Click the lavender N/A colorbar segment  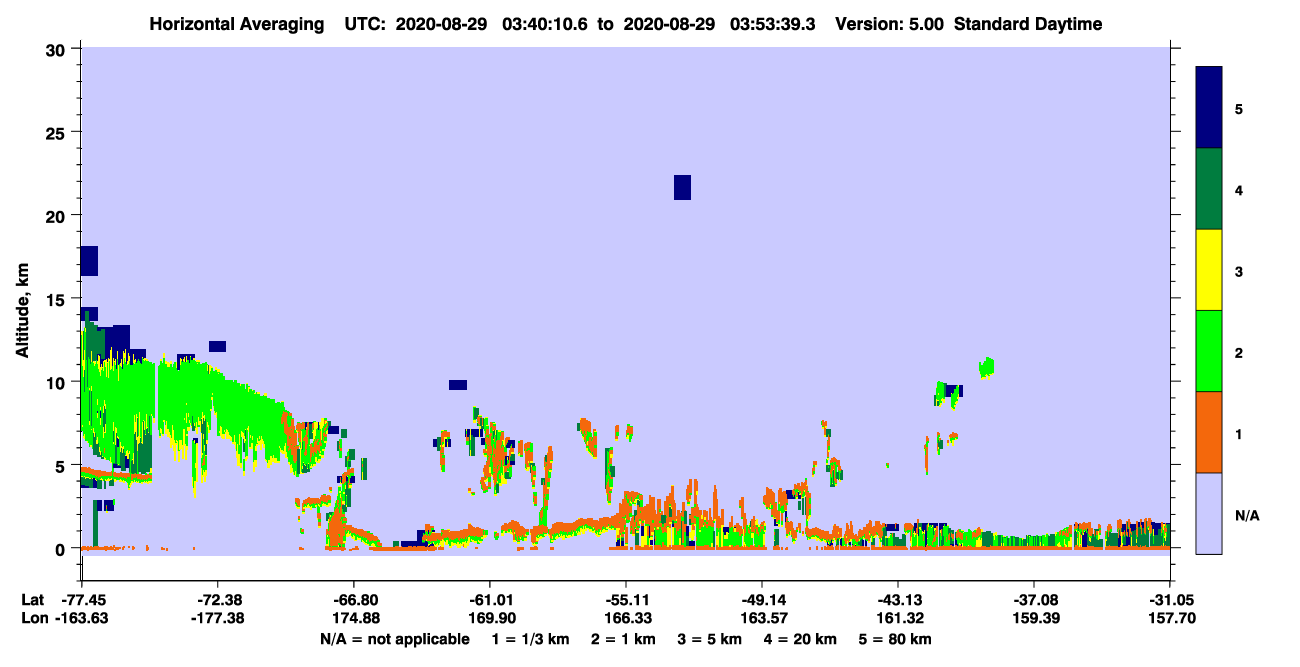coord(1209,513)
